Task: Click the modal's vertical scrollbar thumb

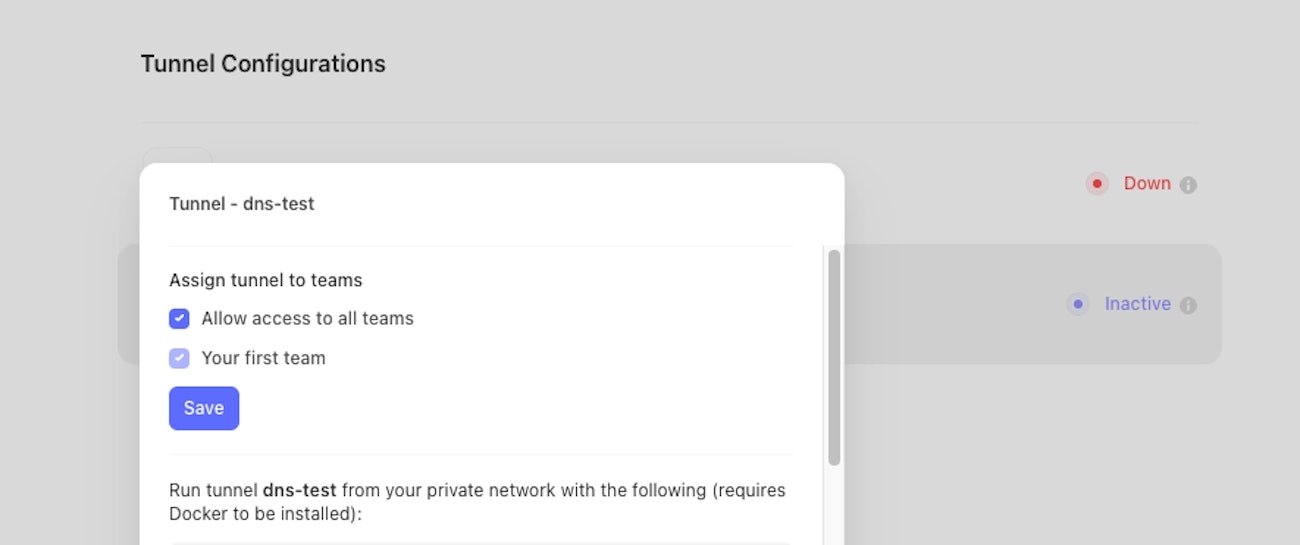Action: [x=834, y=357]
